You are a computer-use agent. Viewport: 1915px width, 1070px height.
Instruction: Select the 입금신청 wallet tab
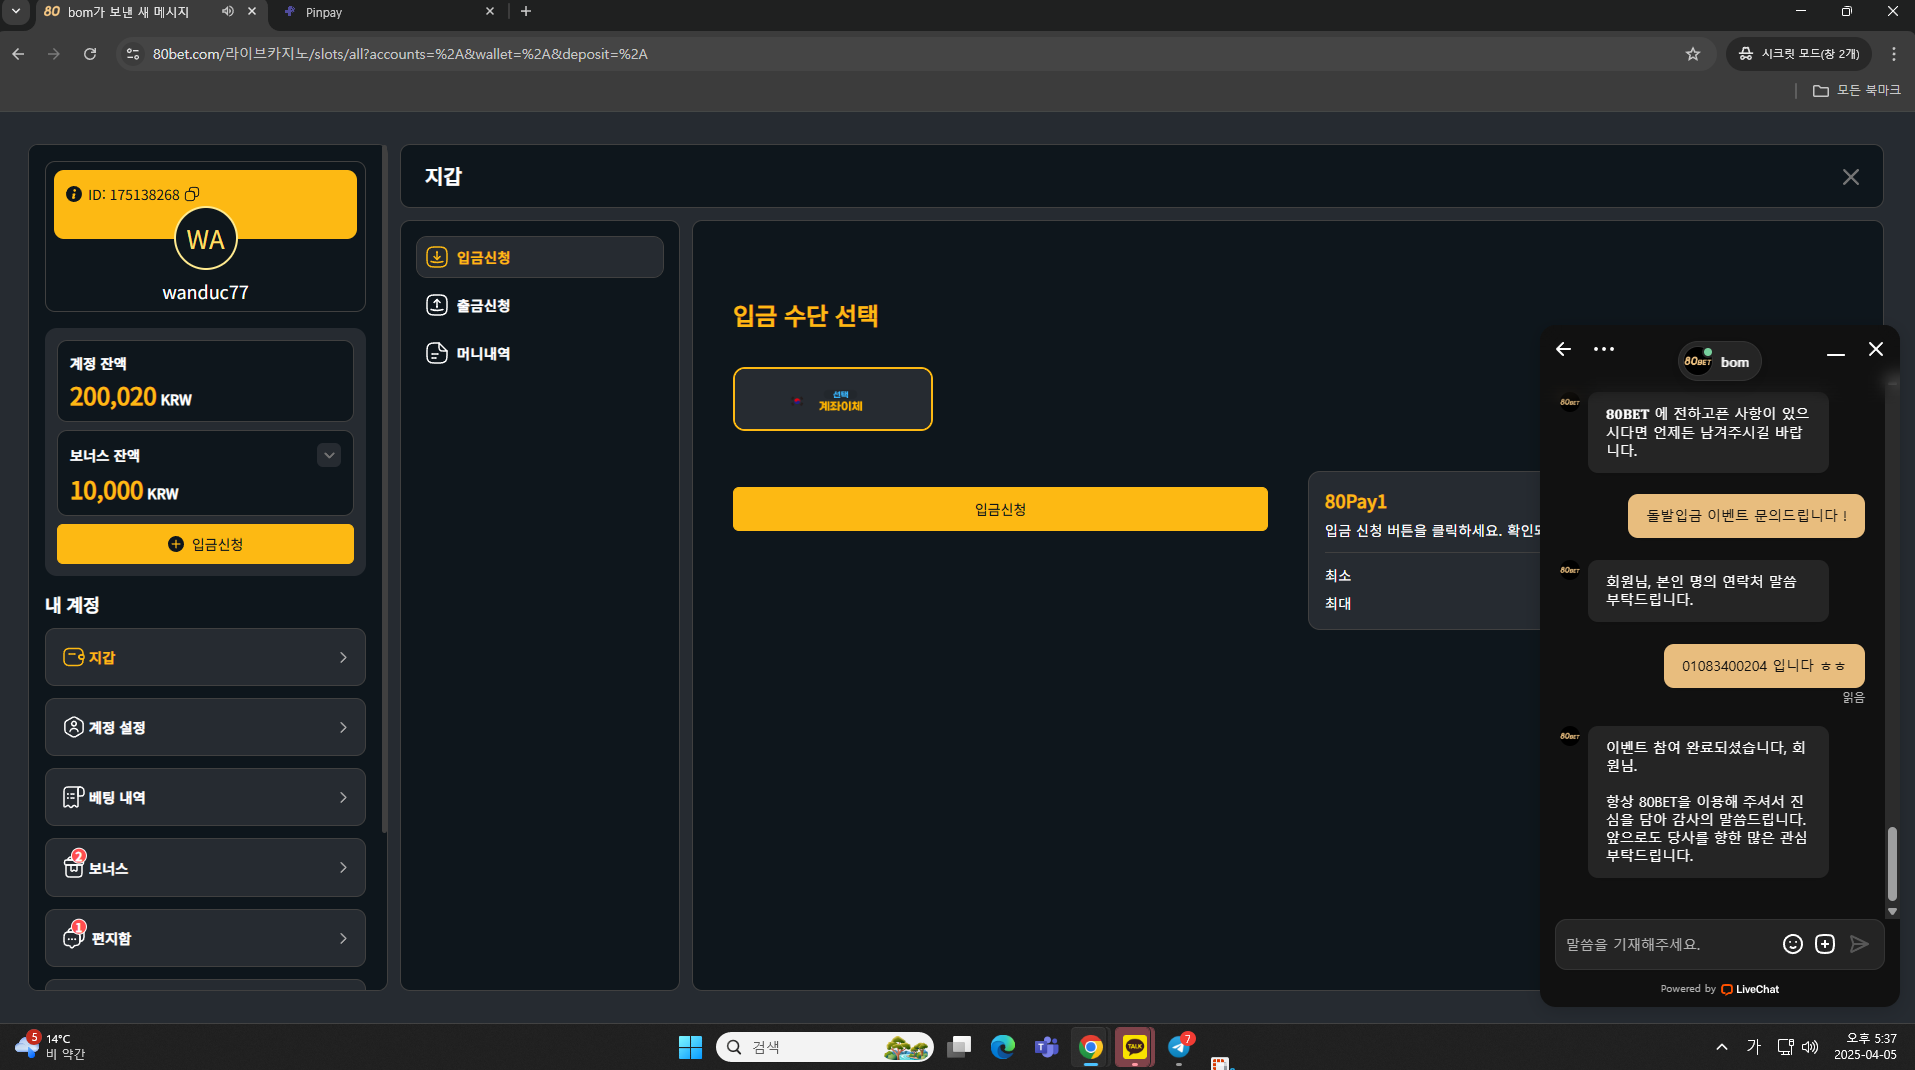coord(540,257)
